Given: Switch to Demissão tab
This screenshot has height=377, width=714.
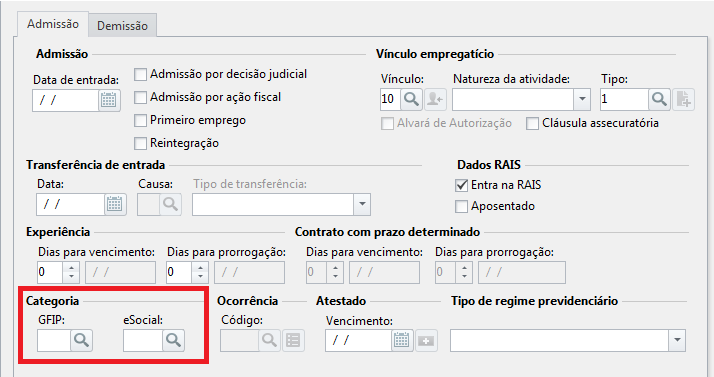Looking at the screenshot, I should 122,26.
